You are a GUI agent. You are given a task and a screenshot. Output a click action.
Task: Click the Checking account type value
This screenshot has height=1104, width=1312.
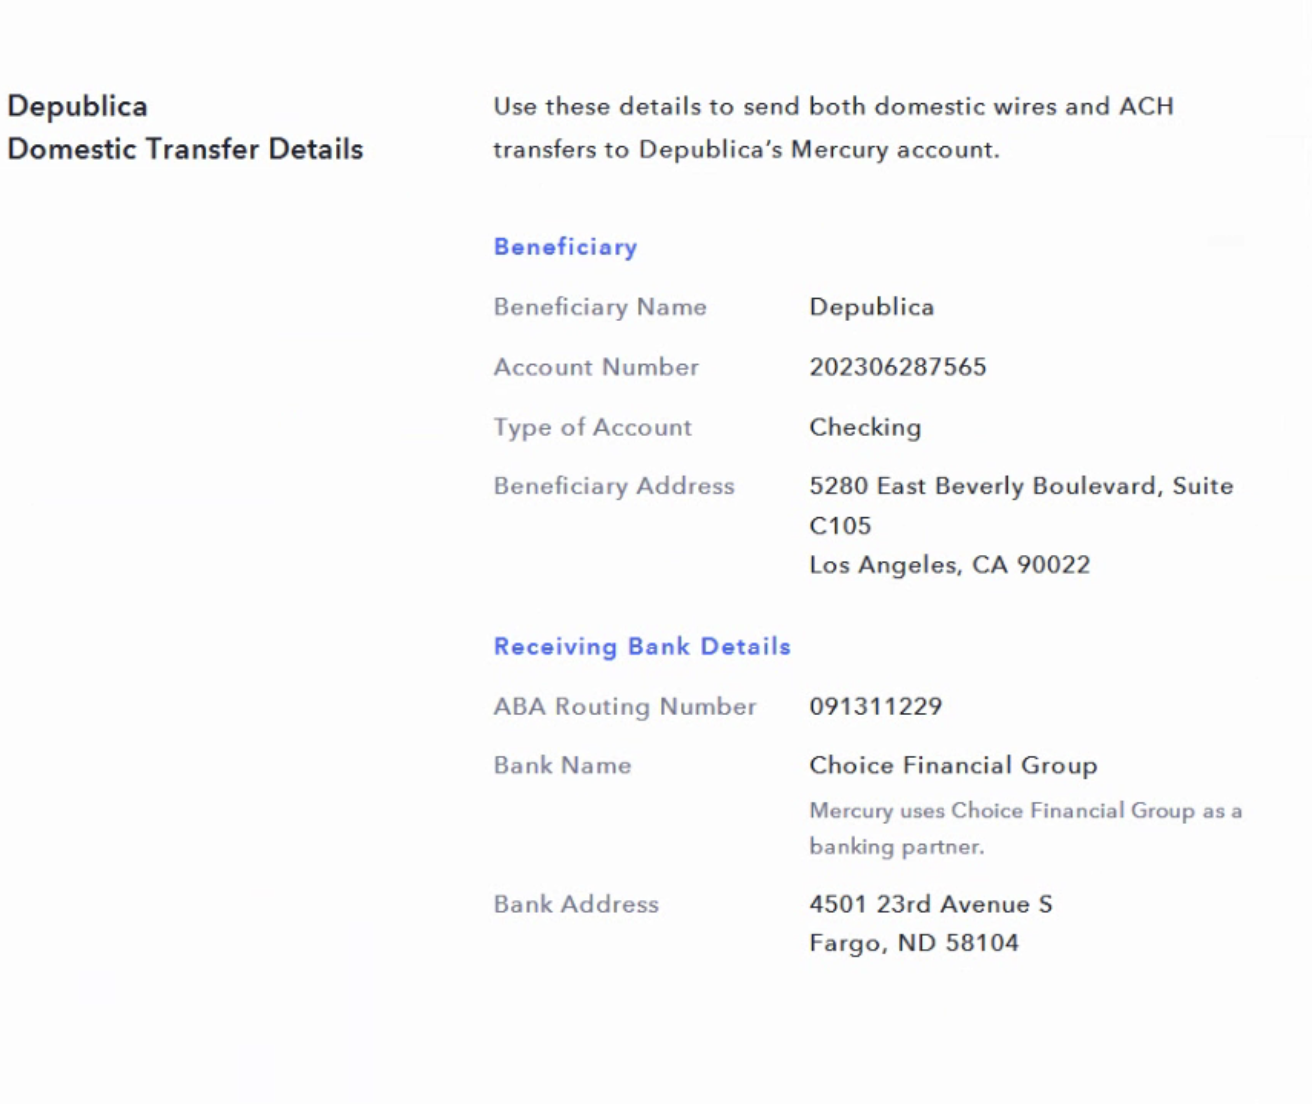pos(865,427)
